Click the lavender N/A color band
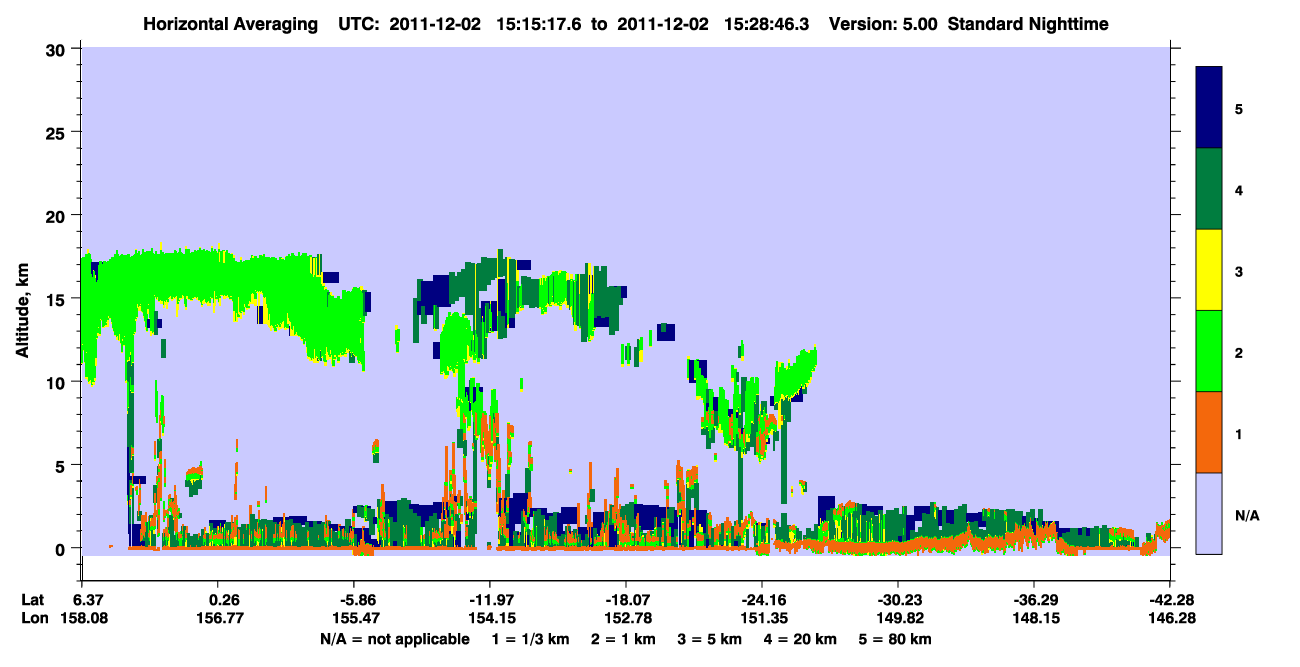This screenshot has height=667, width=1300. [1209, 513]
